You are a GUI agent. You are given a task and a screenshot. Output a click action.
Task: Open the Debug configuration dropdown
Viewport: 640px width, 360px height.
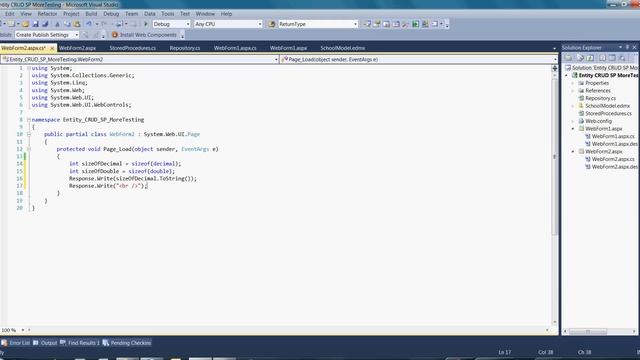(x=188, y=24)
